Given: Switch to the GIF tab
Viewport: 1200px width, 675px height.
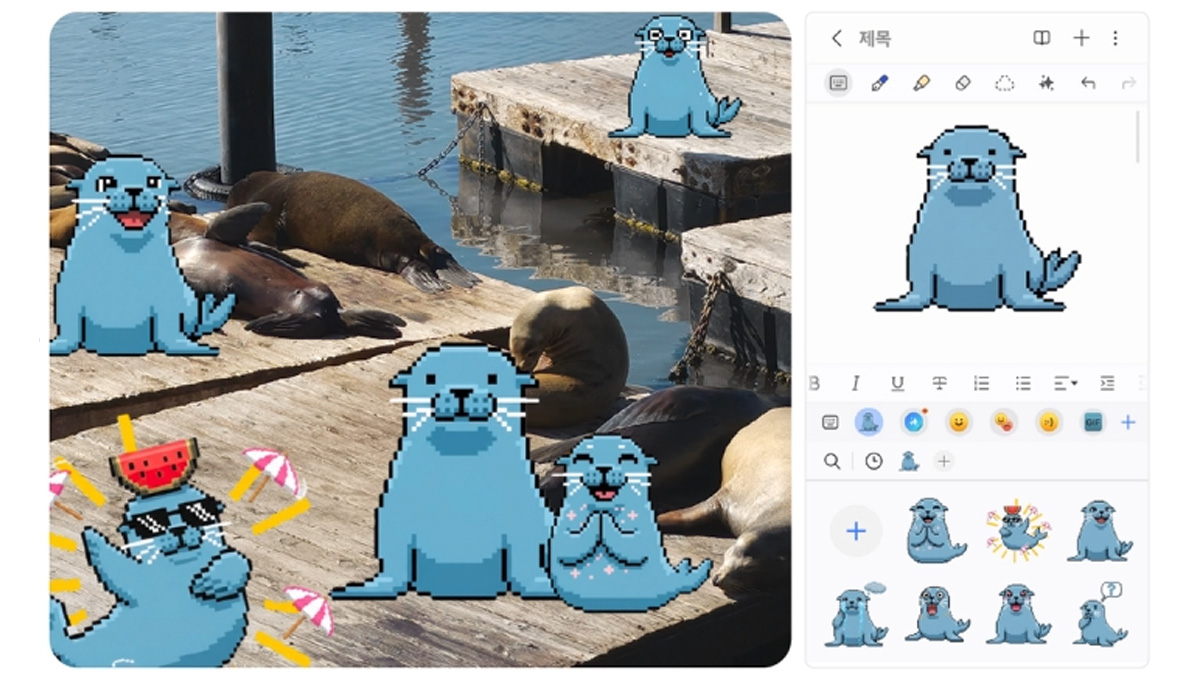Looking at the screenshot, I should pos(1093,423).
